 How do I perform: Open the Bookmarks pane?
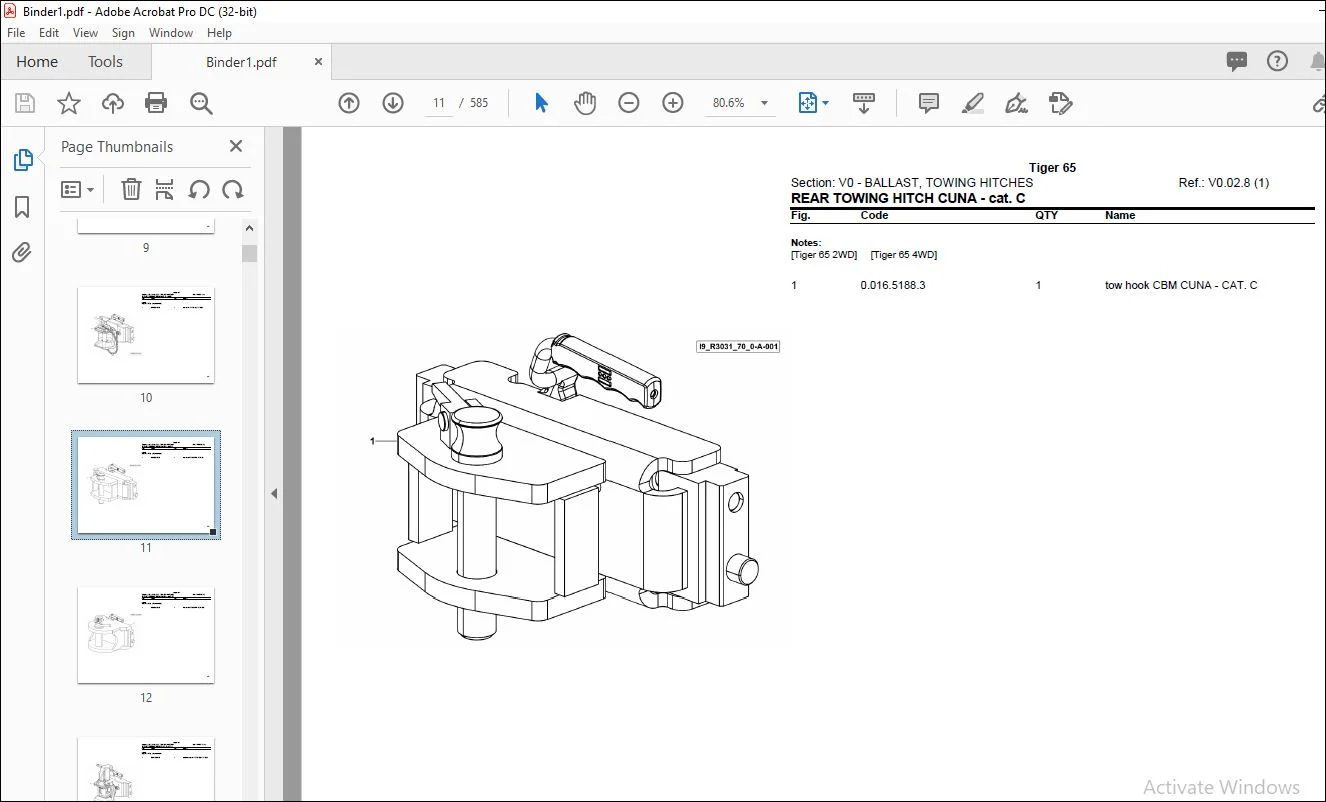click(x=22, y=207)
